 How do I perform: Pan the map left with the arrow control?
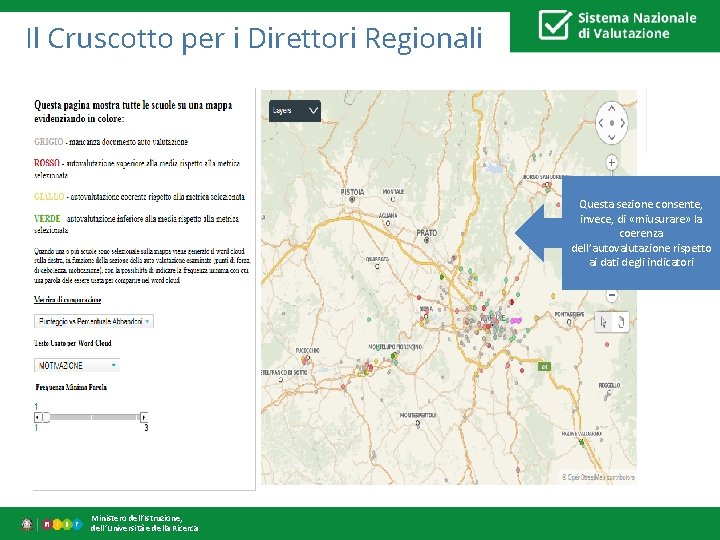click(600, 123)
